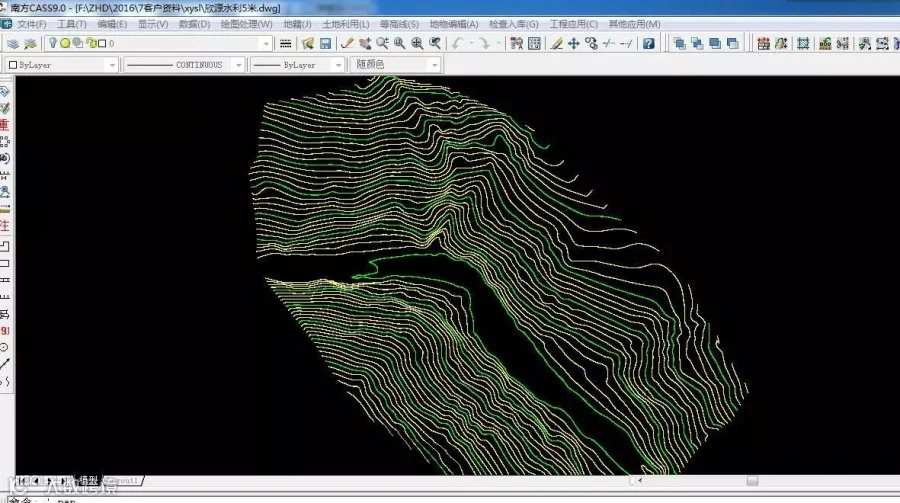Click the circle tool in sidebar
Viewport: 900px width, 503px height.
pyautogui.click(x=5, y=347)
